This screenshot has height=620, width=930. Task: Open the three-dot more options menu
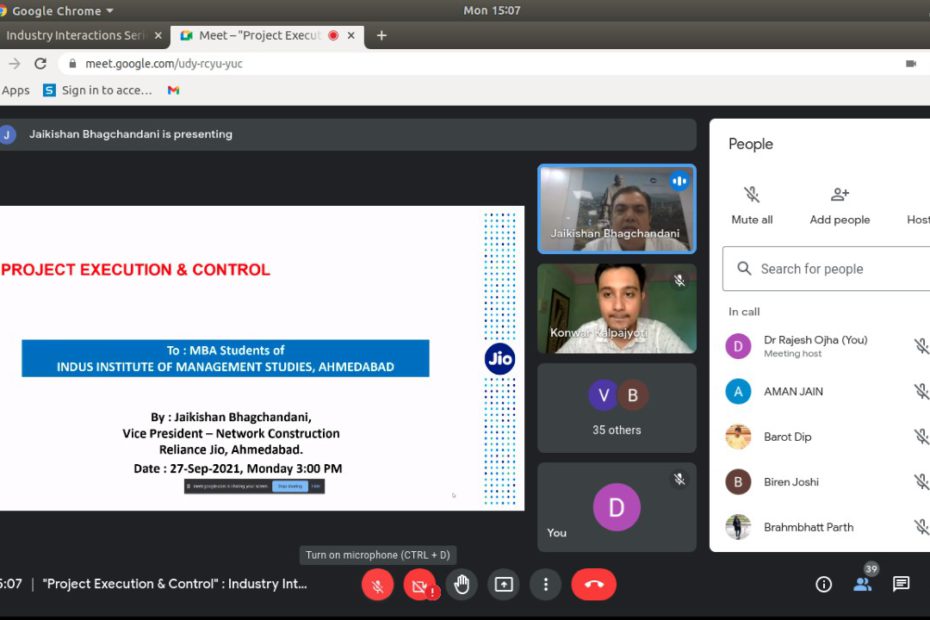click(545, 585)
